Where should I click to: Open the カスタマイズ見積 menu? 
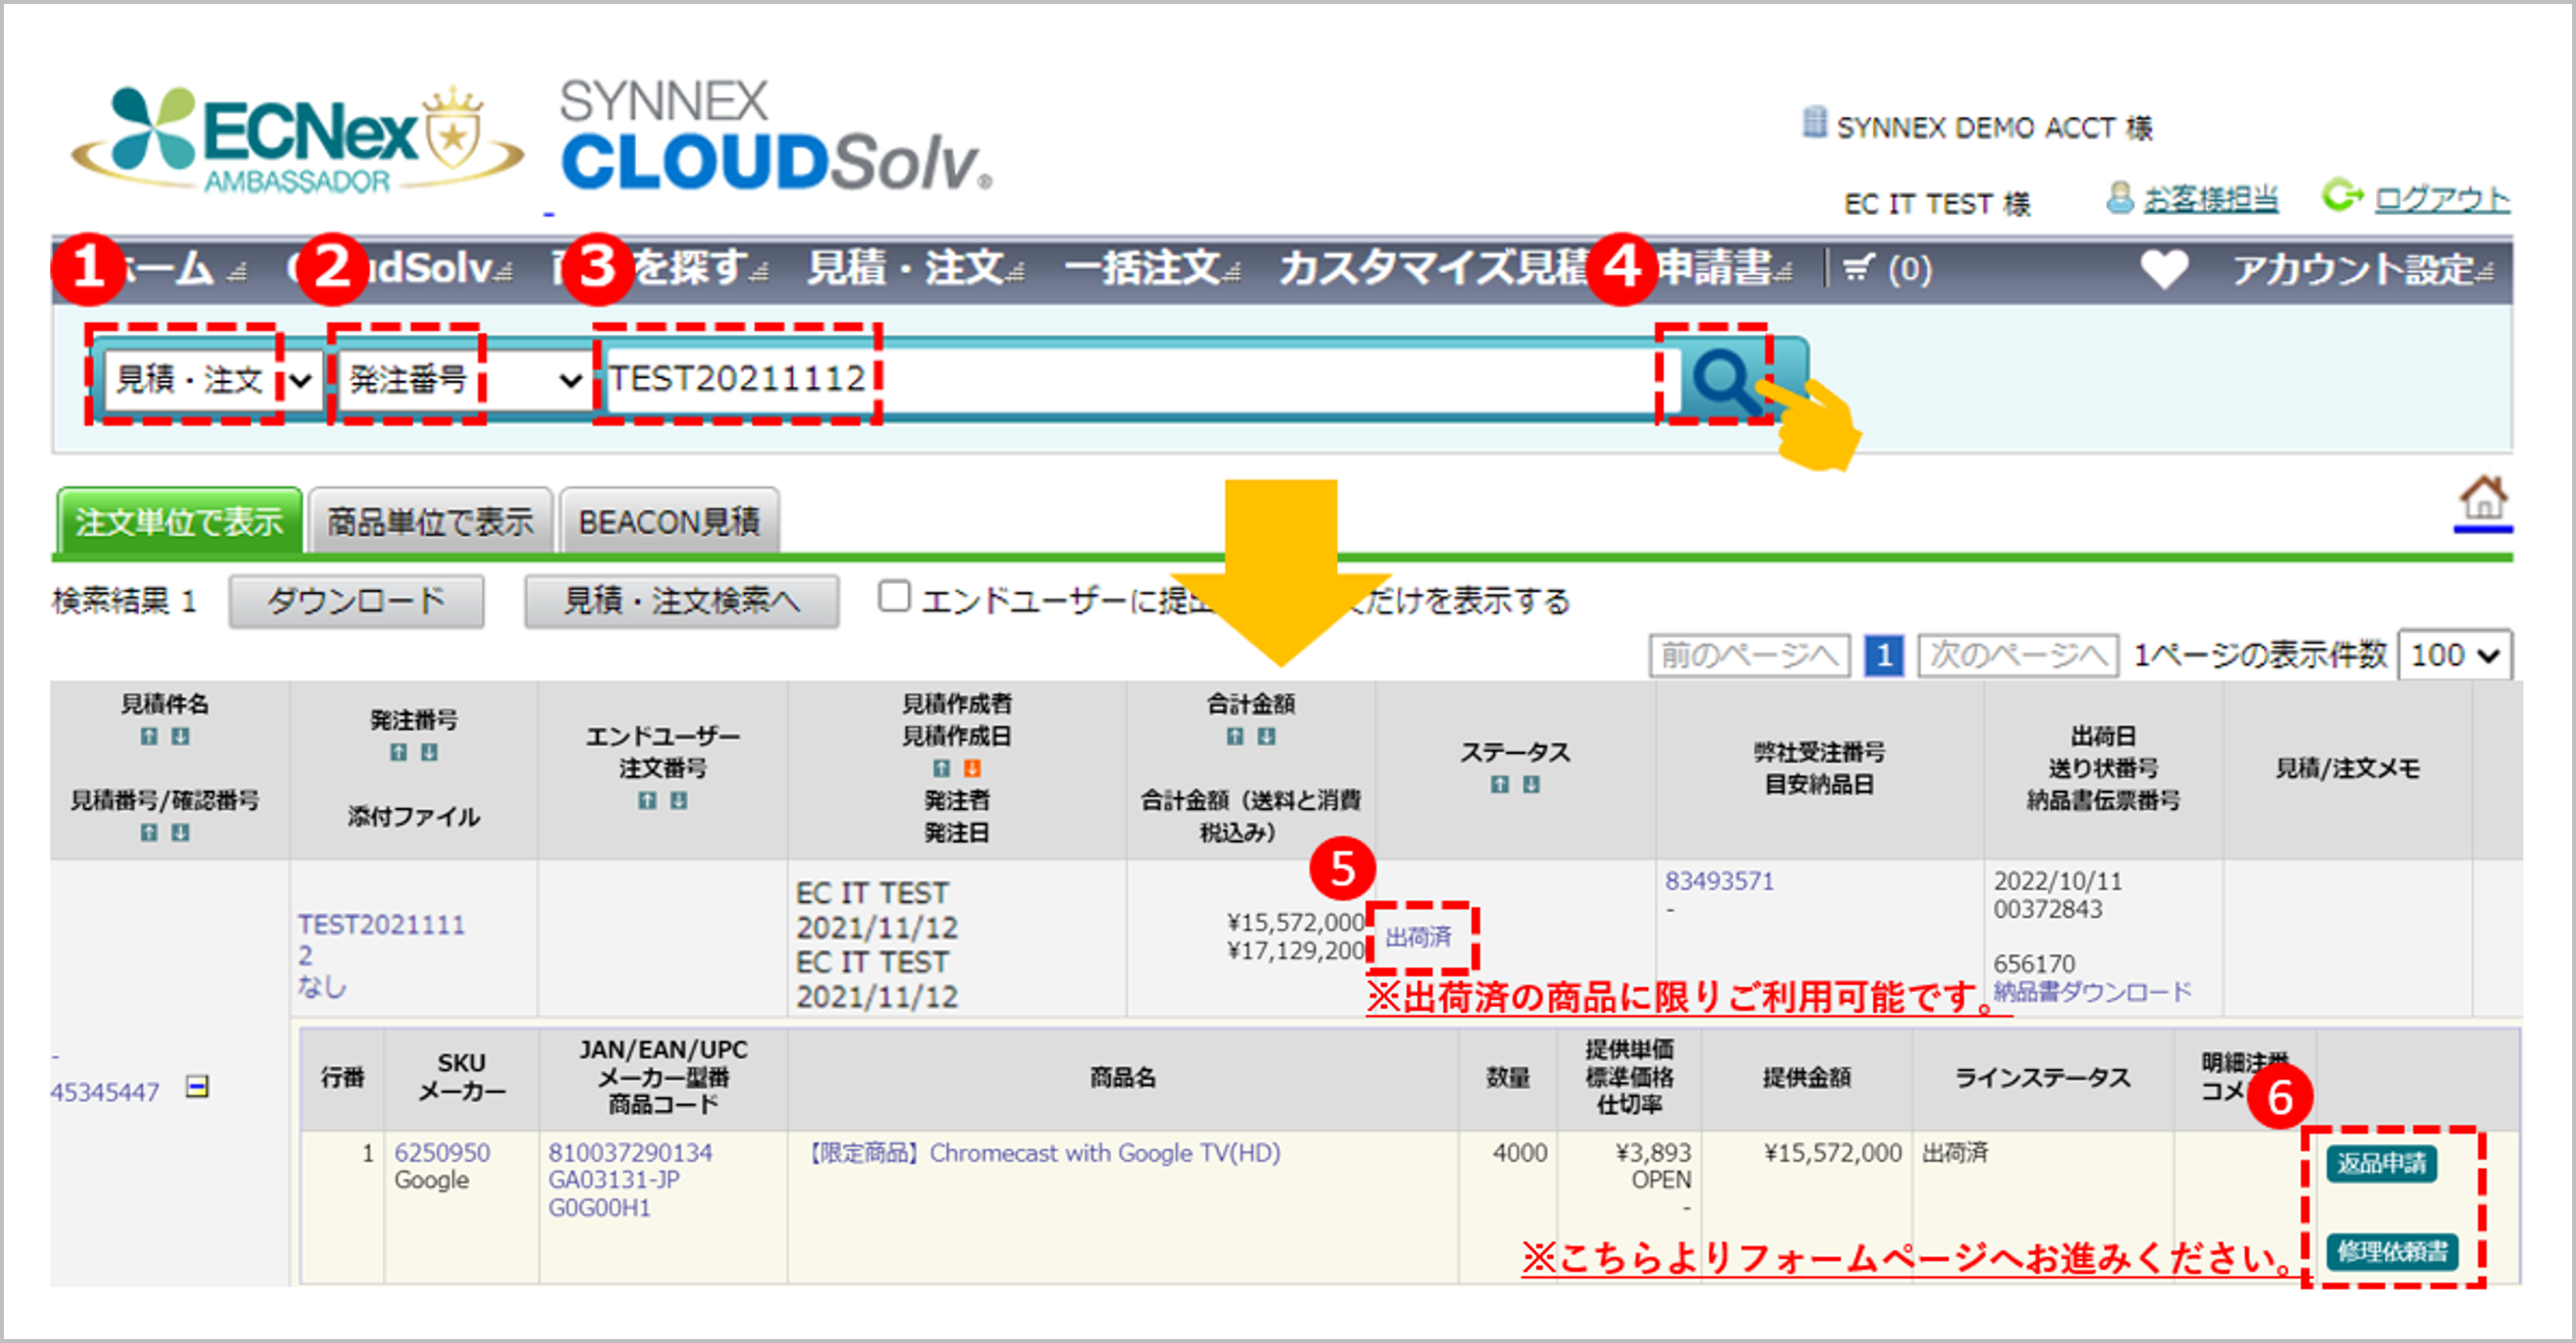coord(1436,269)
